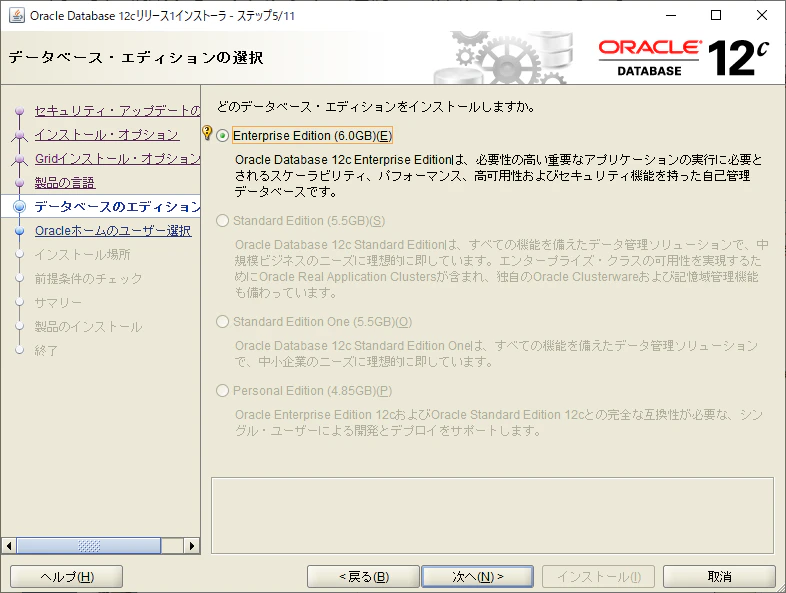The width and height of the screenshot is (786, 593).
Task: Minimize the installer window
Action: click(671, 16)
